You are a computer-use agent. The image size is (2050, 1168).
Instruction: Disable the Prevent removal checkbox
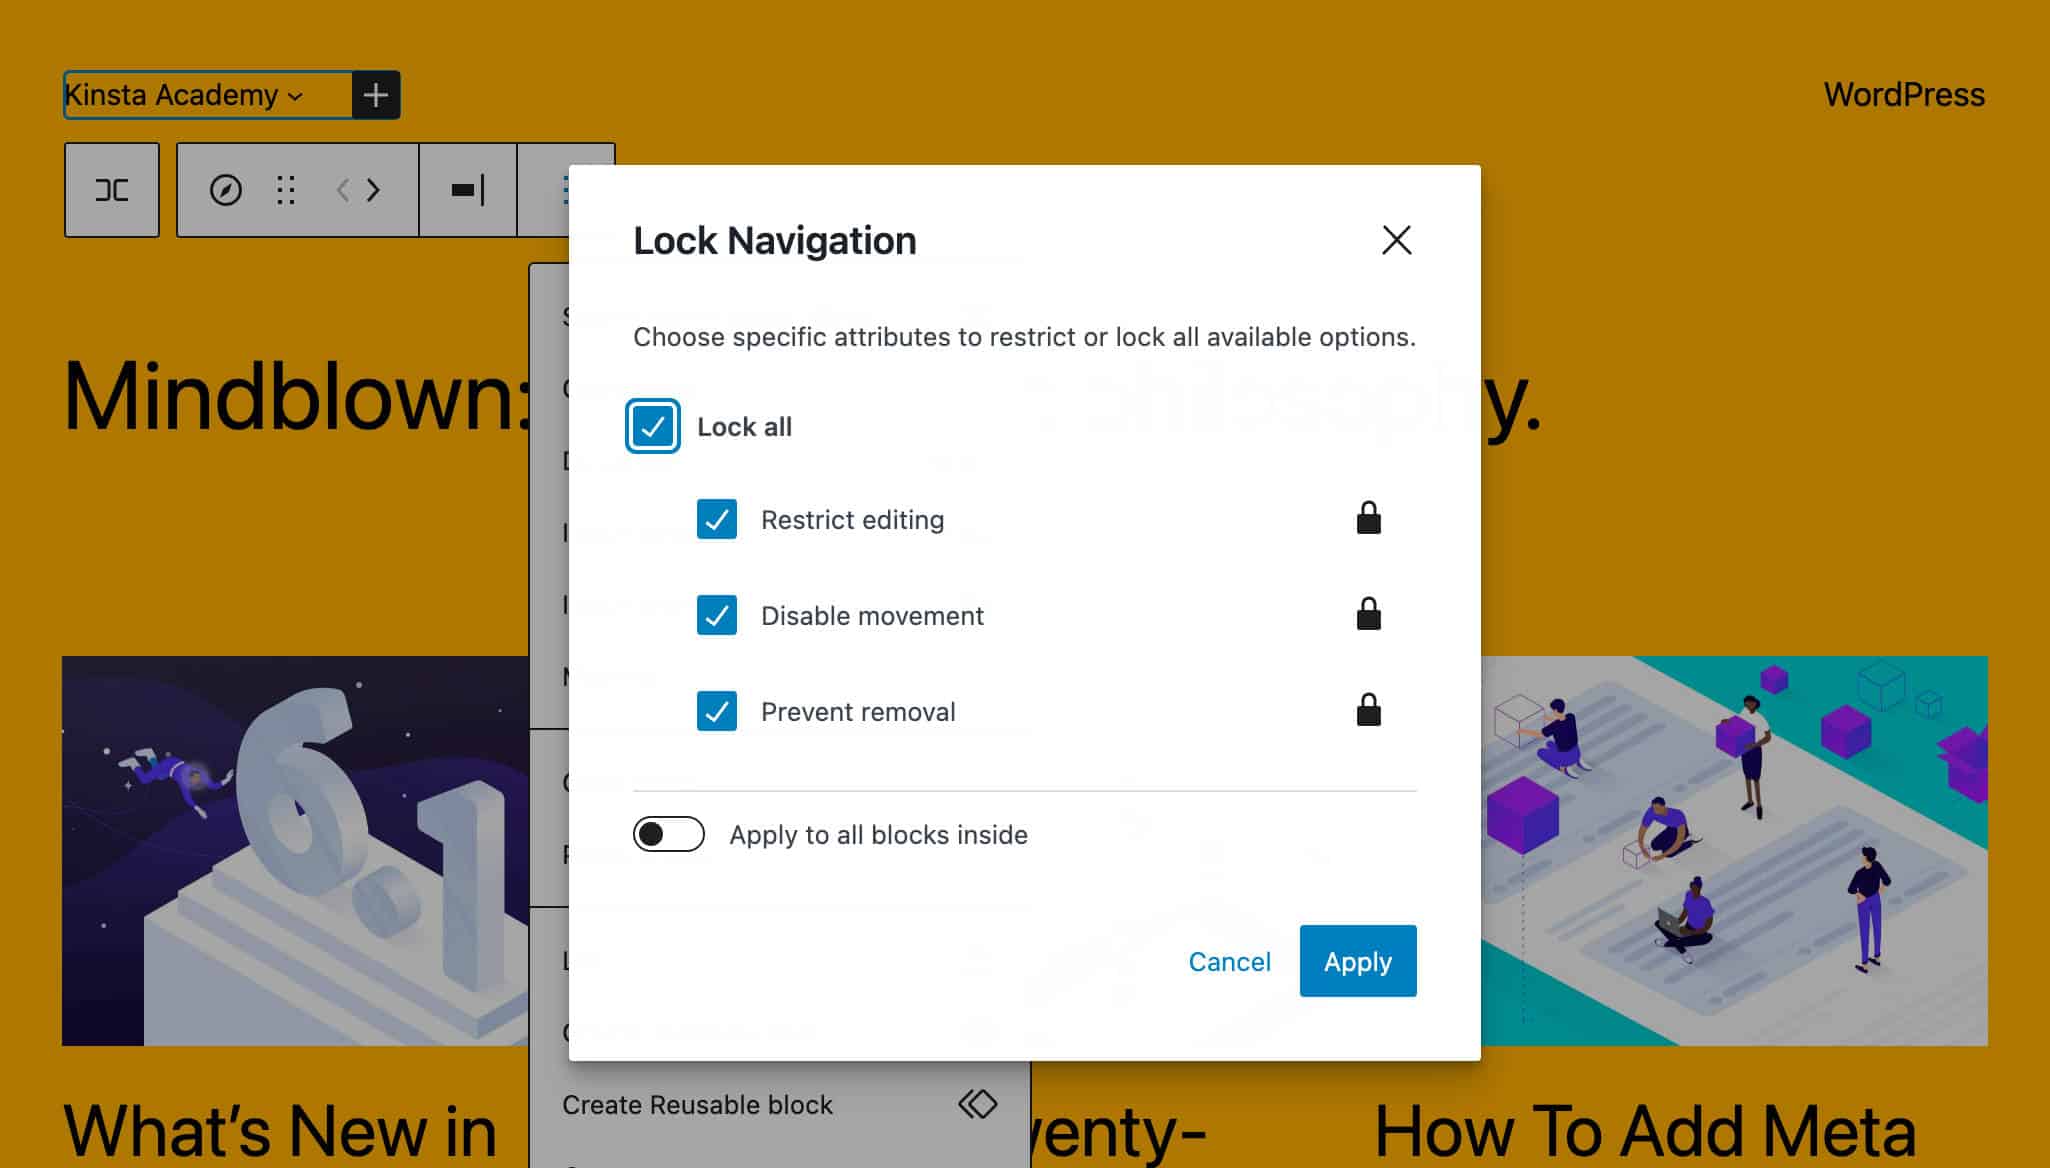click(717, 711)
